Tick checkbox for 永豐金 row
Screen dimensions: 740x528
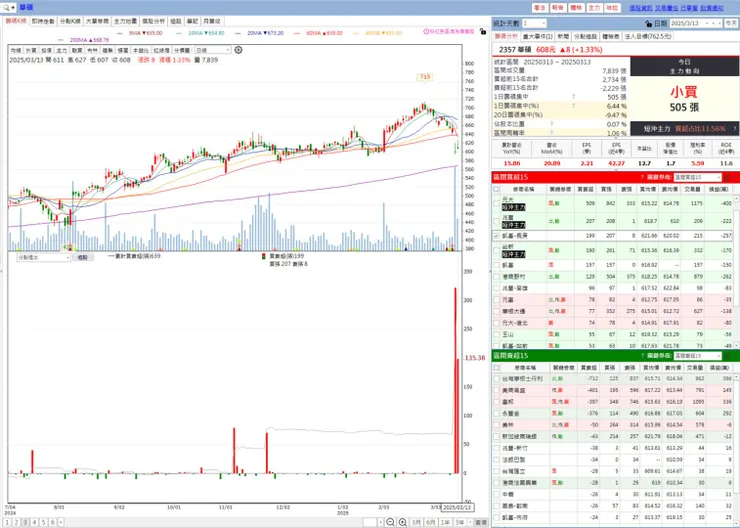tap(496, 413)
